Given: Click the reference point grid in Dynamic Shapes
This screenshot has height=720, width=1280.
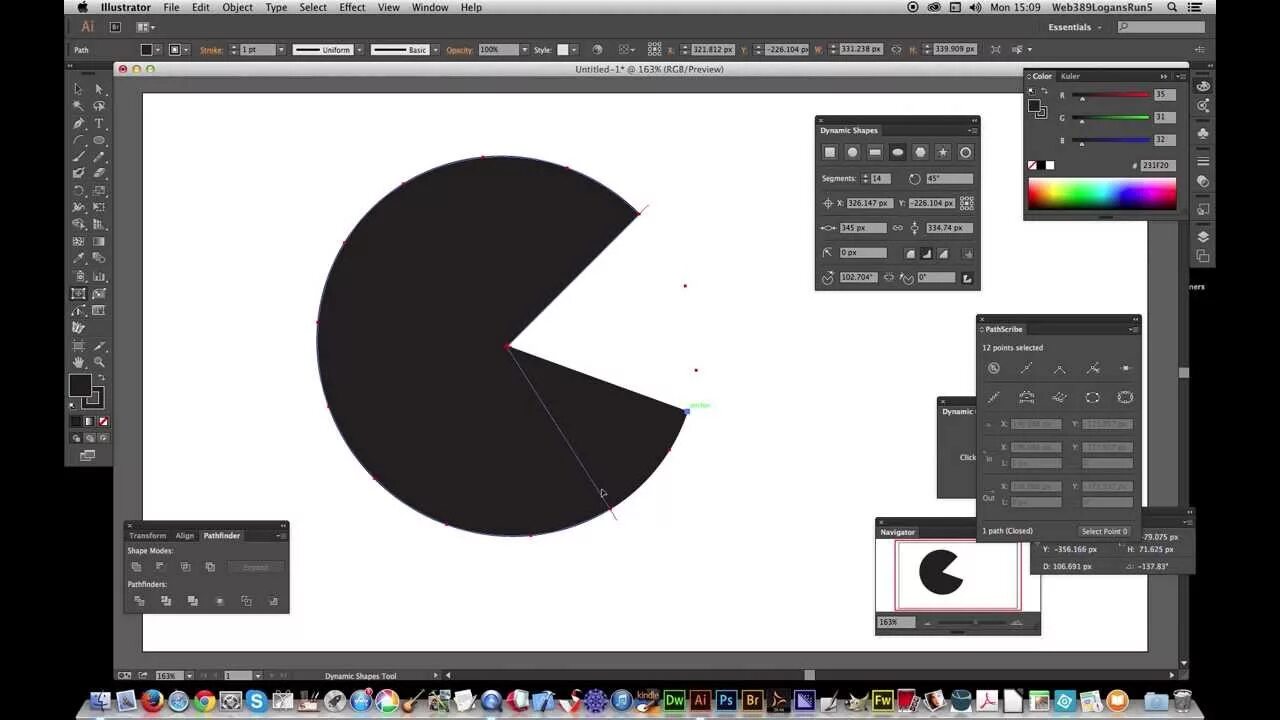Looking at the screenshot, I should (967, 203).
